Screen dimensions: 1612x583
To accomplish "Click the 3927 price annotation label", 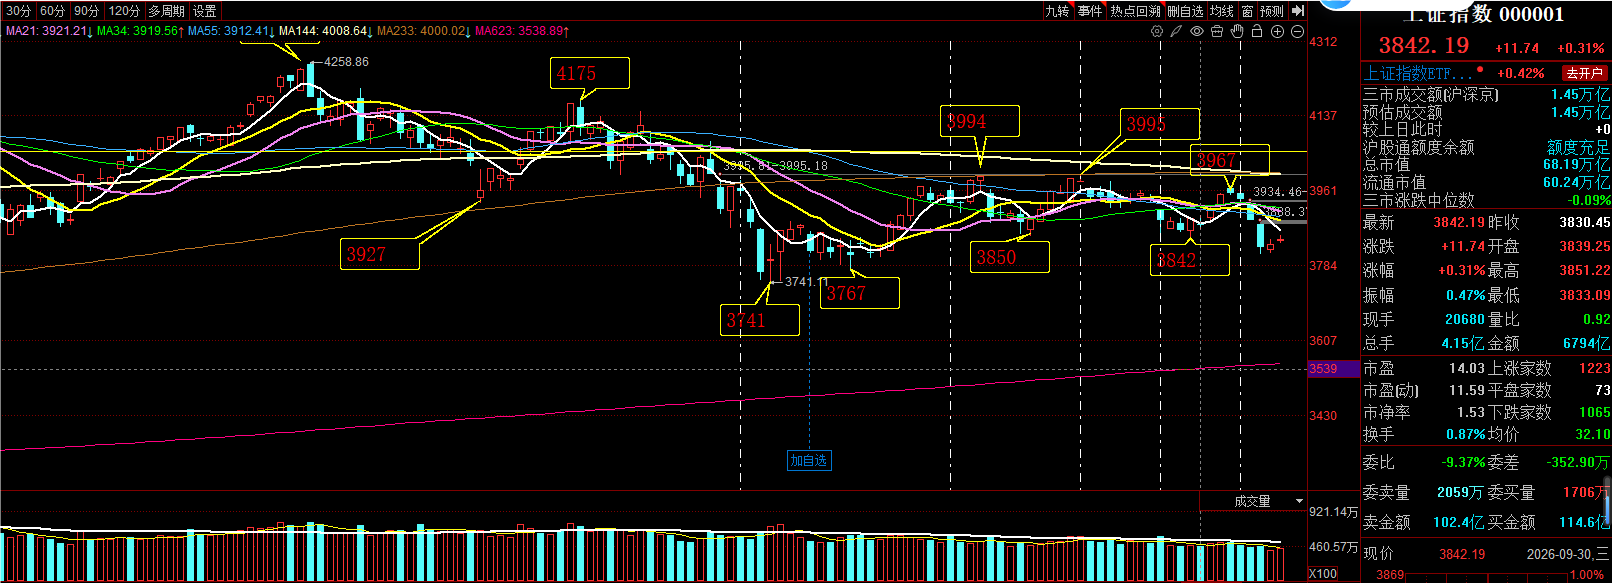I will click(x=380, y=254).
